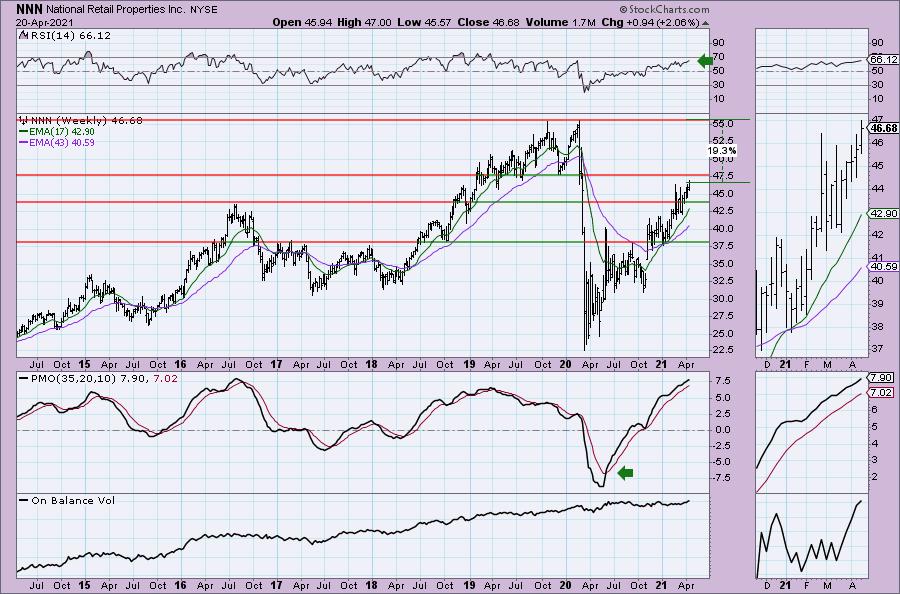
Task: Click the Open 45.94 value
Action: 301,22
